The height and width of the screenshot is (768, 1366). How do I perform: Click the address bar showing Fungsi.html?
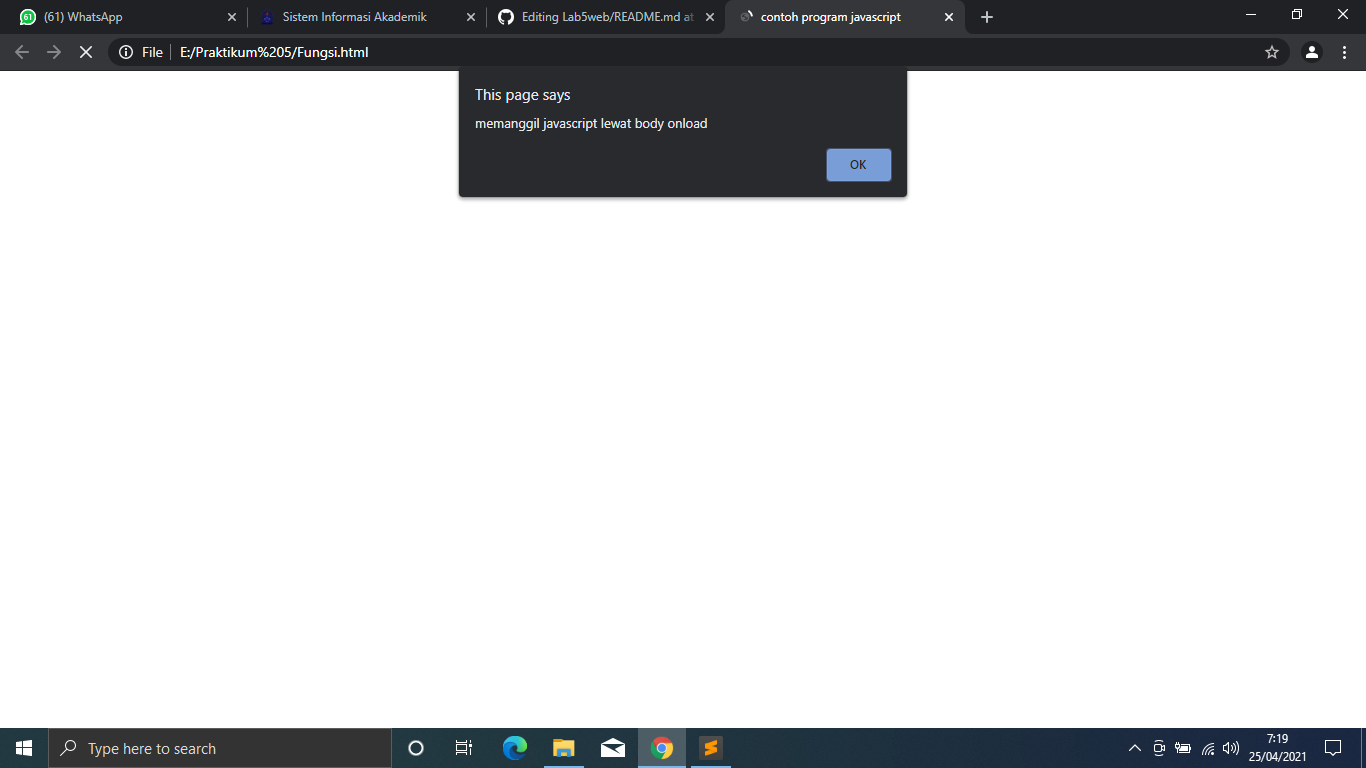point(300,51)
